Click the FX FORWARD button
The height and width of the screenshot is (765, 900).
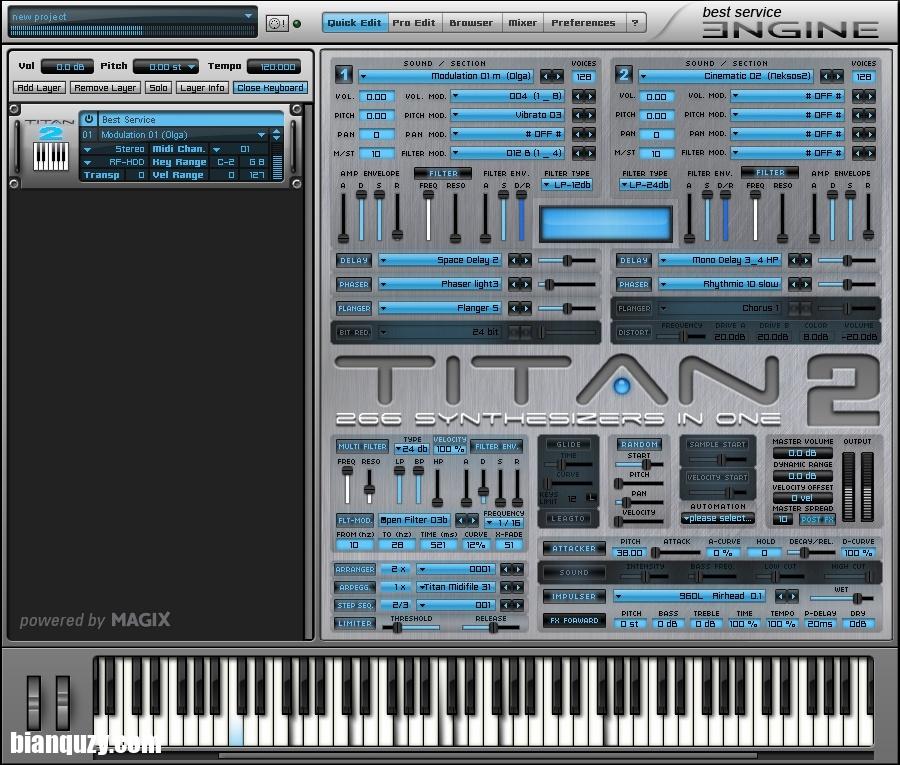pyautogui.click(x=574, y=621)
